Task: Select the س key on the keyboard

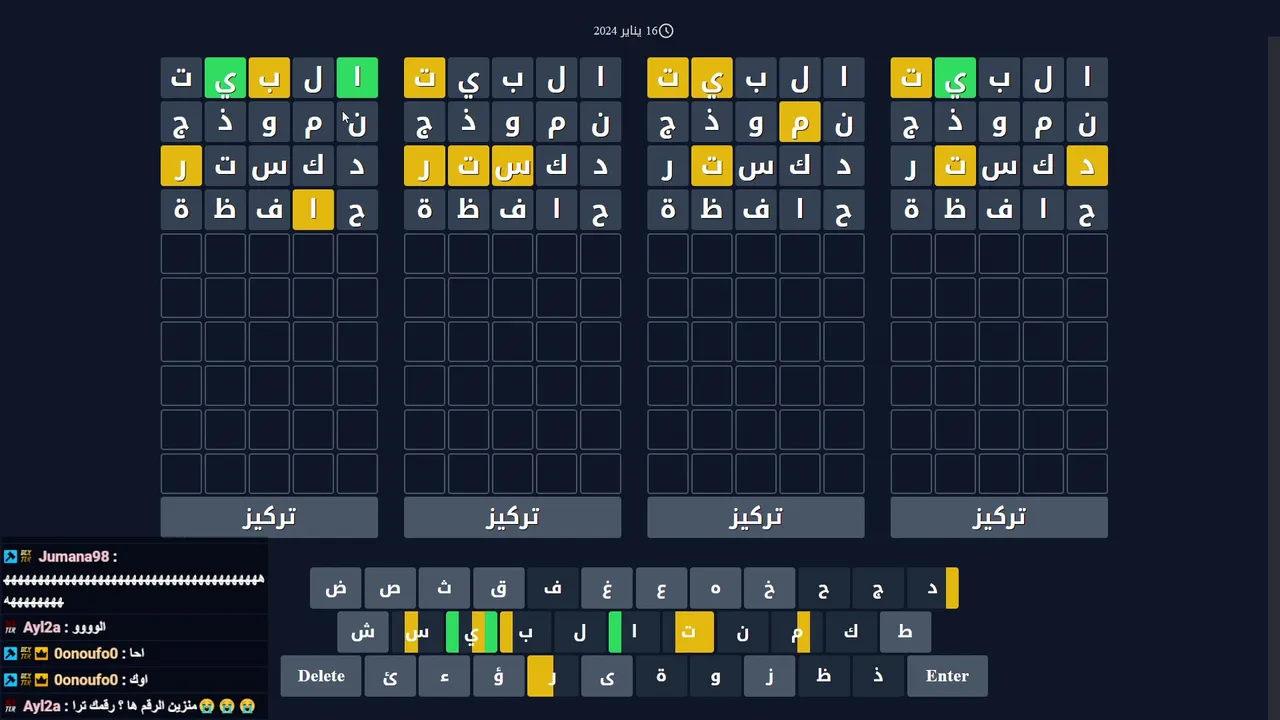Action: 417,632
